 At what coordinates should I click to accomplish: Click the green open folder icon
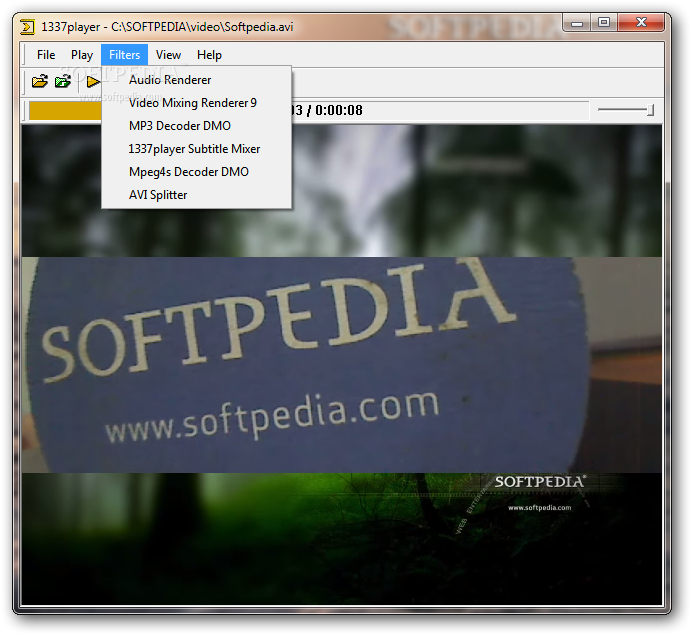pos(63,82)
